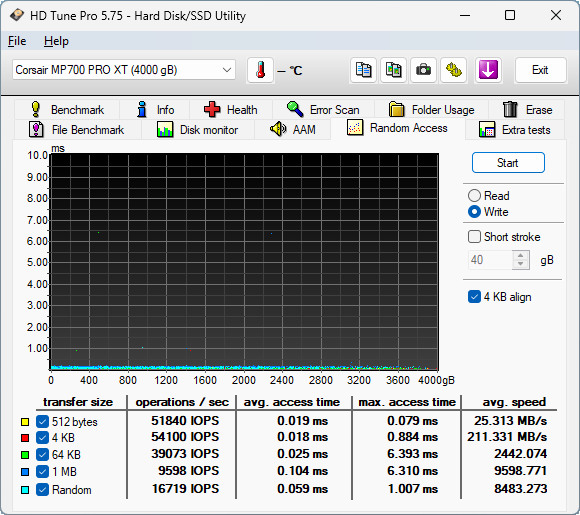Switch to the Disk monitor tab

click(198, 130)
